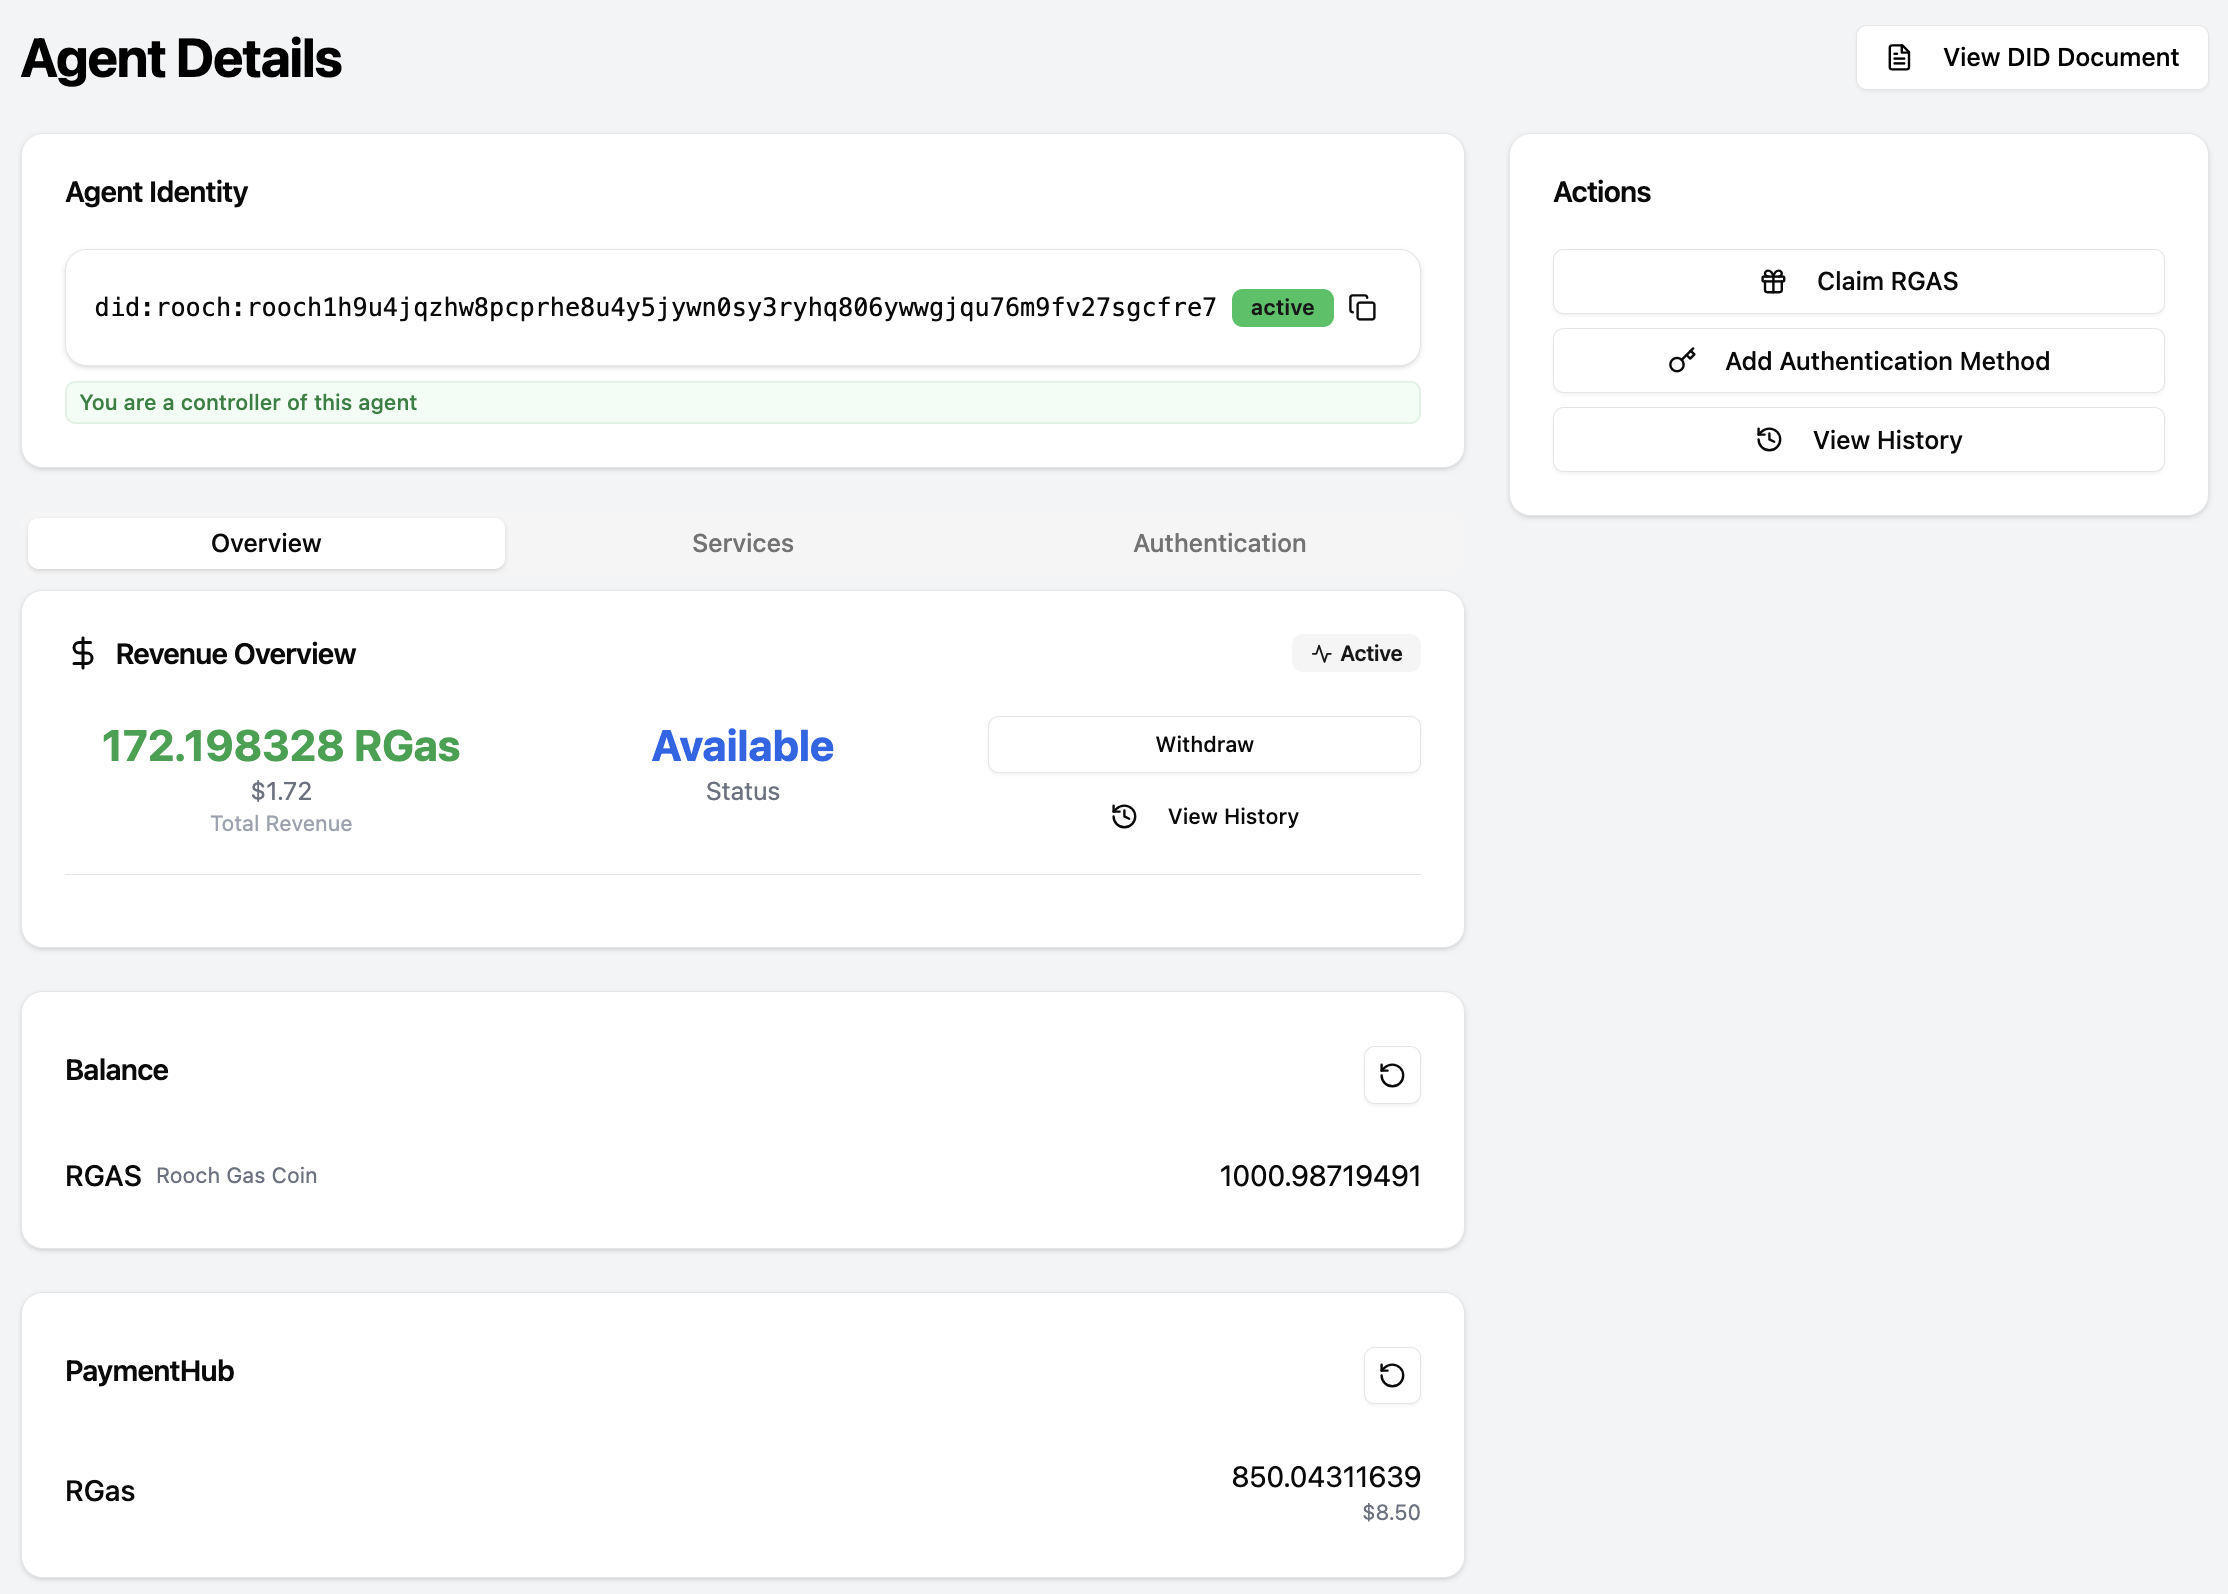2228x1594 pixels.
Task: Copy the agent DID to clipboard
Action: point(1362,307)
